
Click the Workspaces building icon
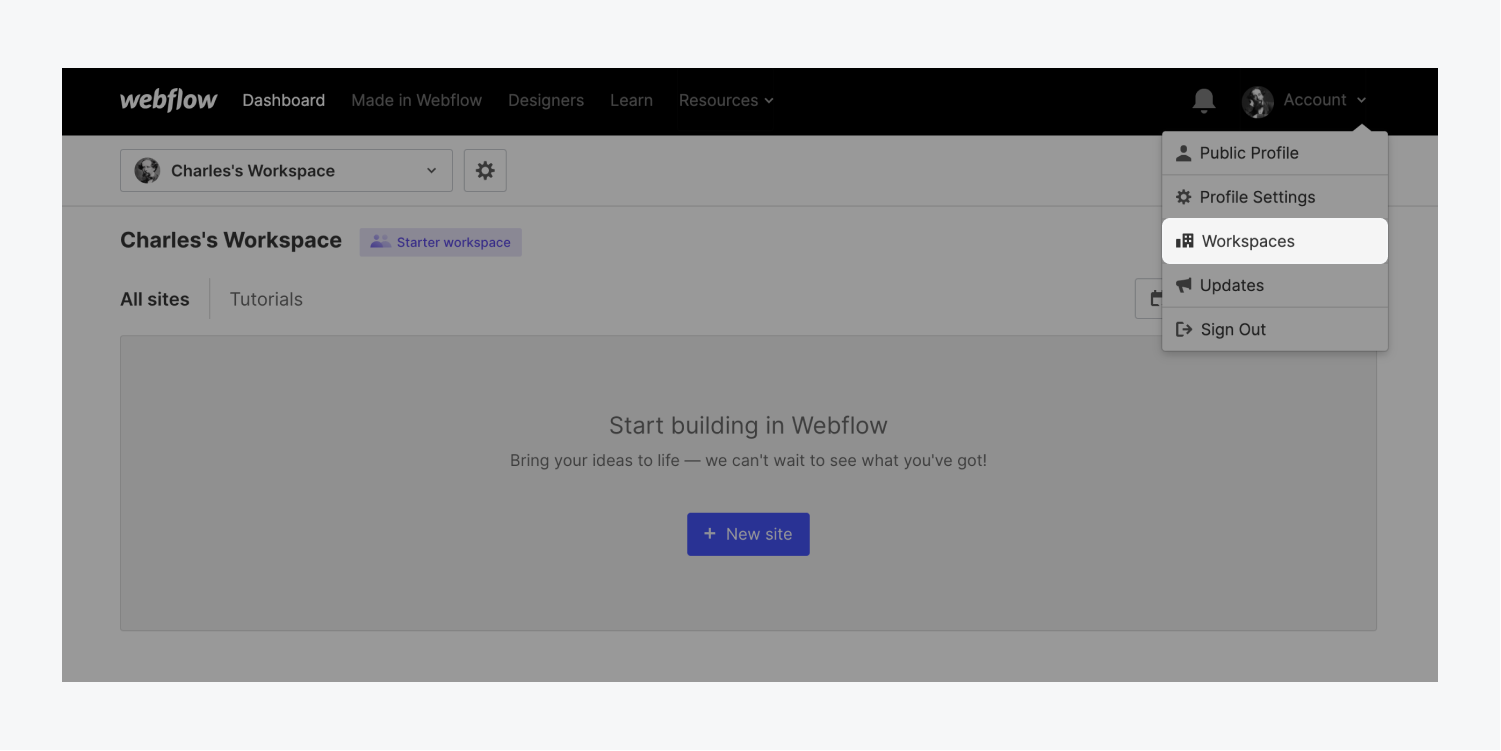(1185, 241)
